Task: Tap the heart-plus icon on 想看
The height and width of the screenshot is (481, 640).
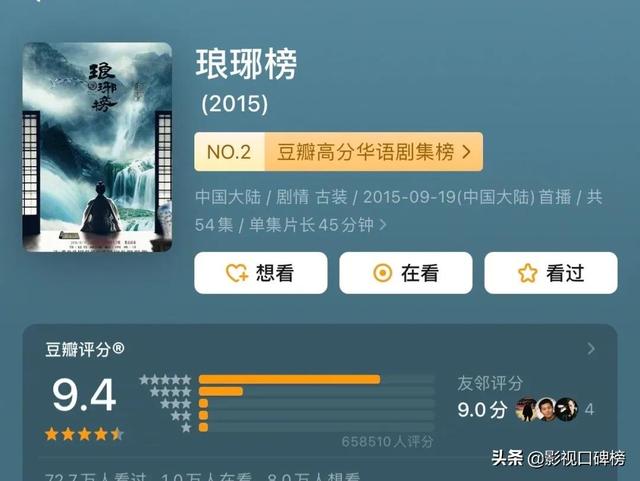Action: tap(237, 273)
